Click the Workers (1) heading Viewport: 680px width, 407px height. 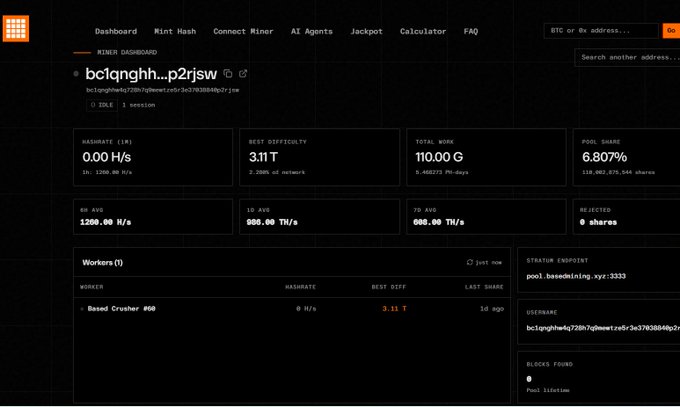(102, 263)
